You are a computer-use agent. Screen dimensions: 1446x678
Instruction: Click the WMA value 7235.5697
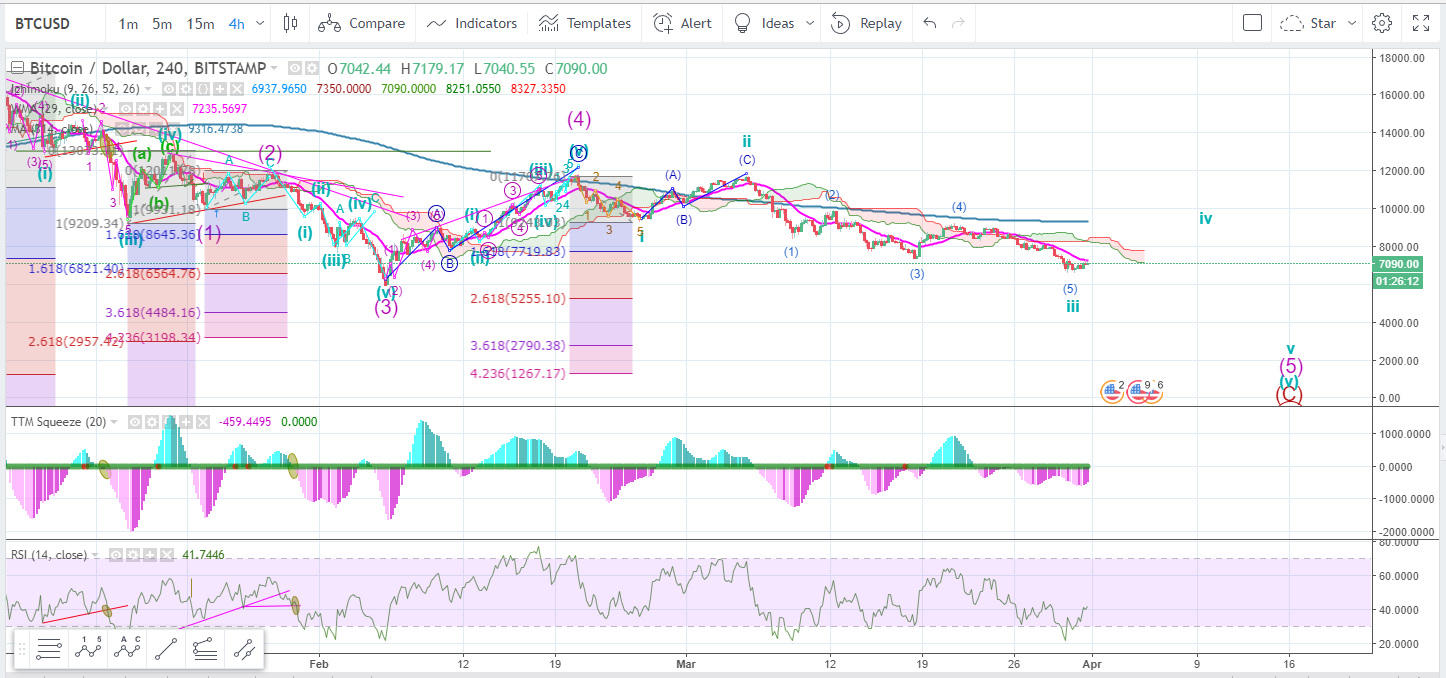click(220, 108)
